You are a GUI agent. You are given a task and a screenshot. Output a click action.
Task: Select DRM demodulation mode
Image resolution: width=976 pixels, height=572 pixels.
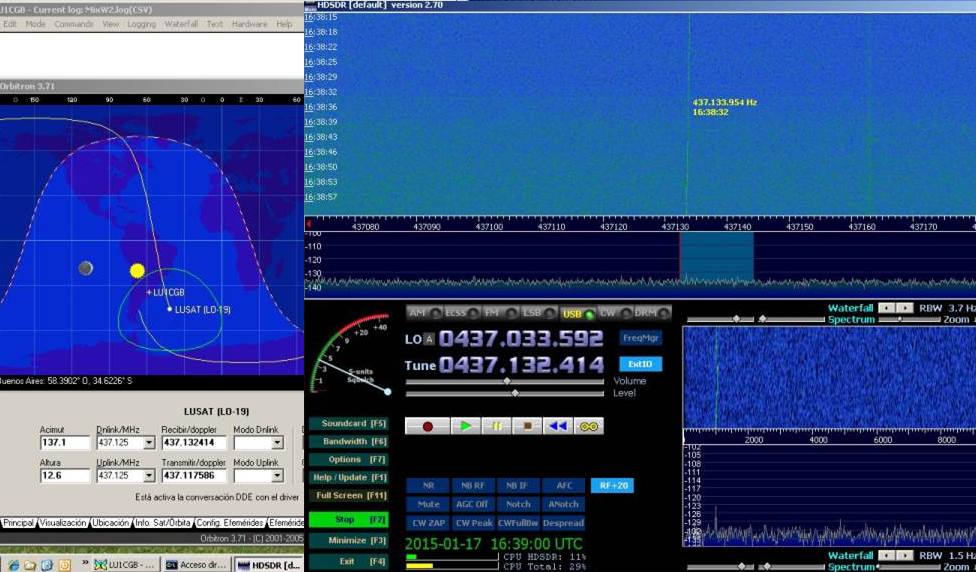(x=652, y=313)
